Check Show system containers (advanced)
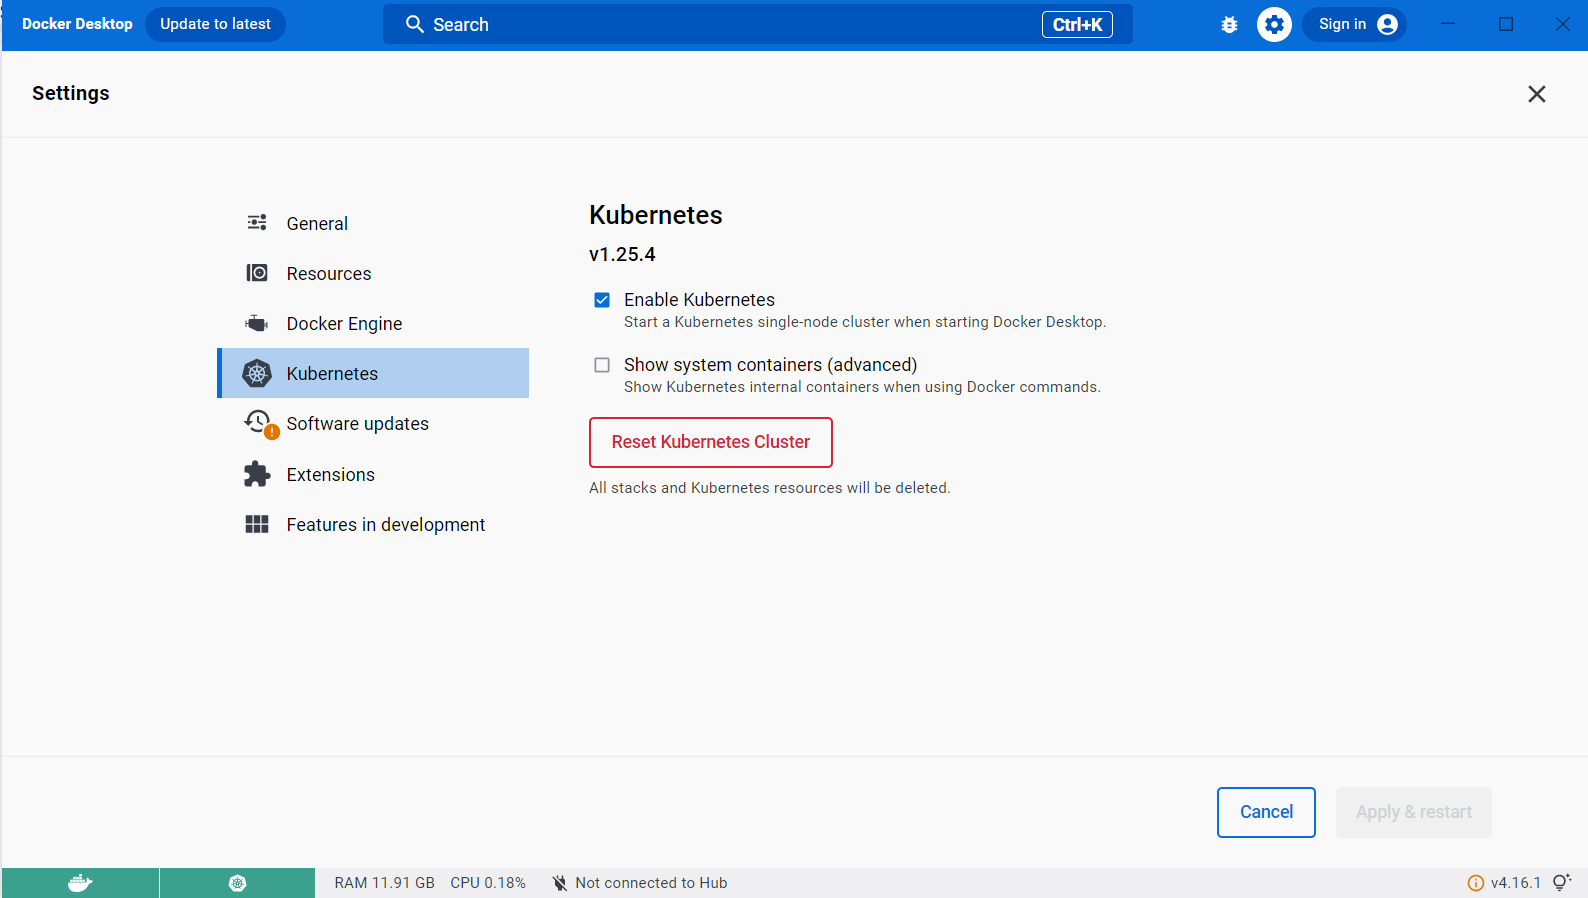This screenshot has width=1588, height=898. point(602,365)
